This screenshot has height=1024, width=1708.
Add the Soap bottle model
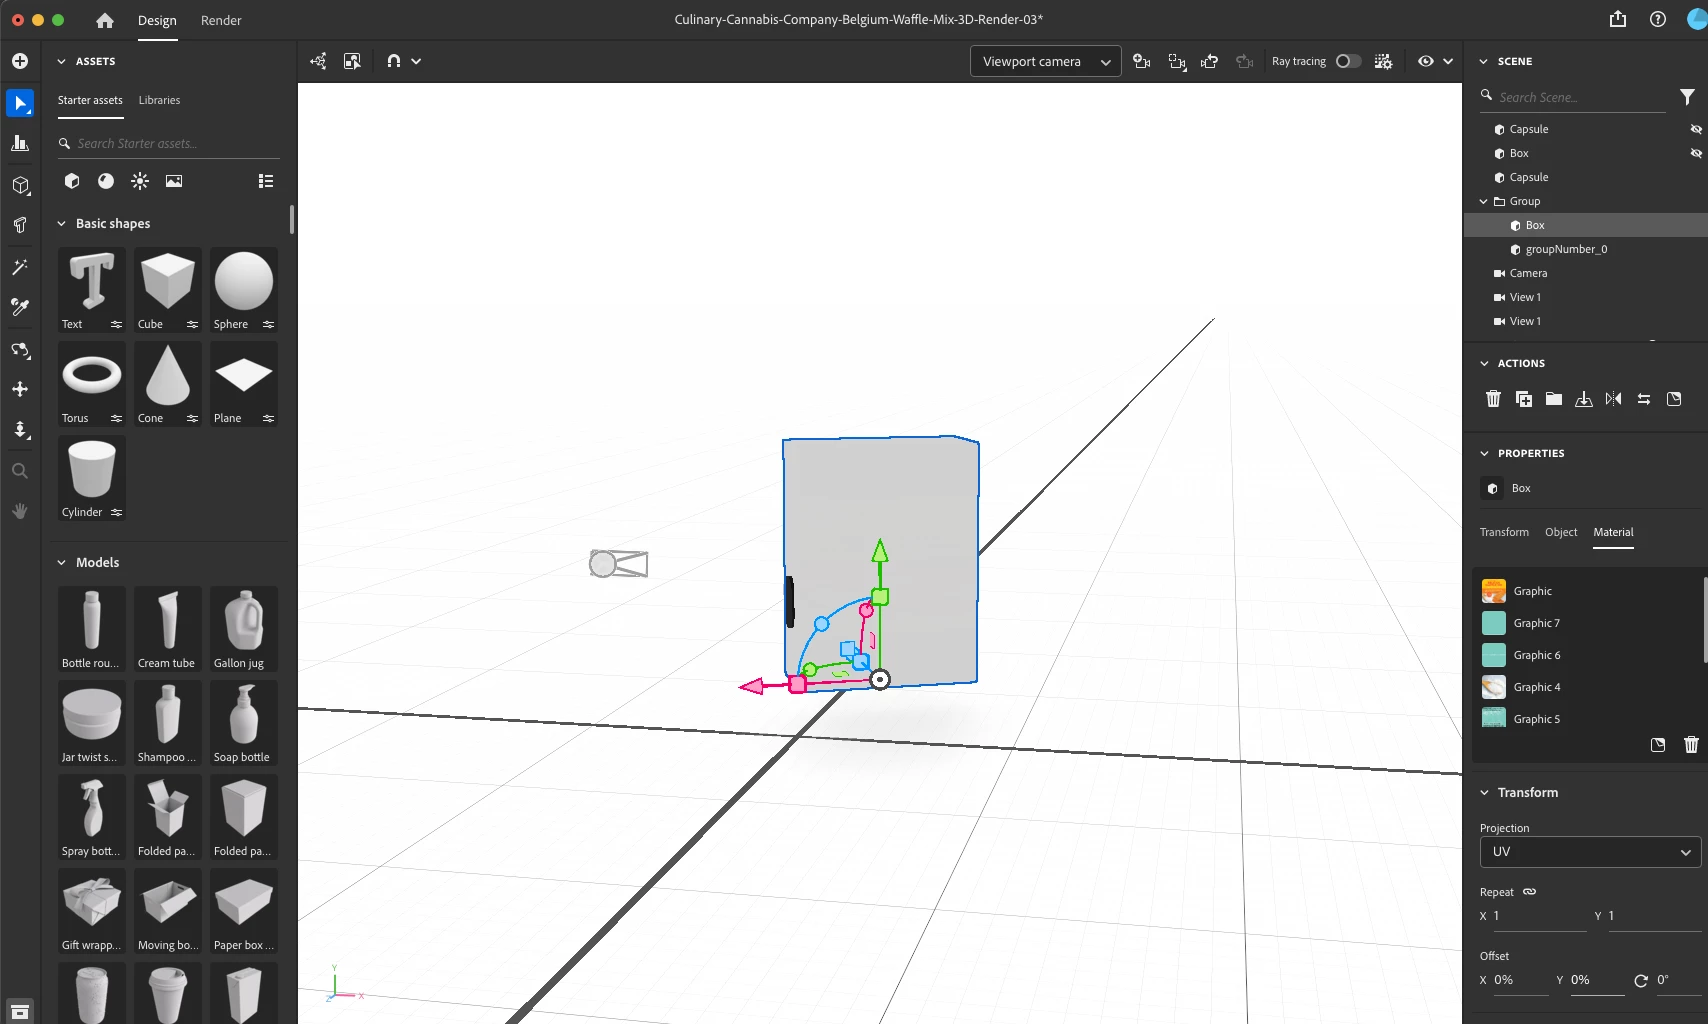tap(243, 723)
